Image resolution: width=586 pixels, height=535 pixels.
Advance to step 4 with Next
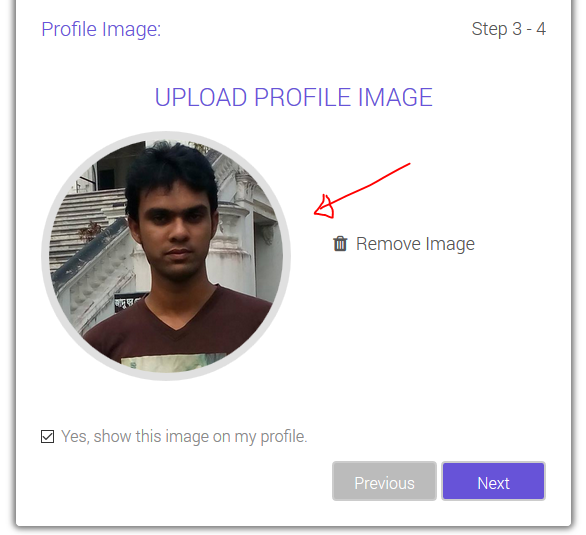click(493, 481)
